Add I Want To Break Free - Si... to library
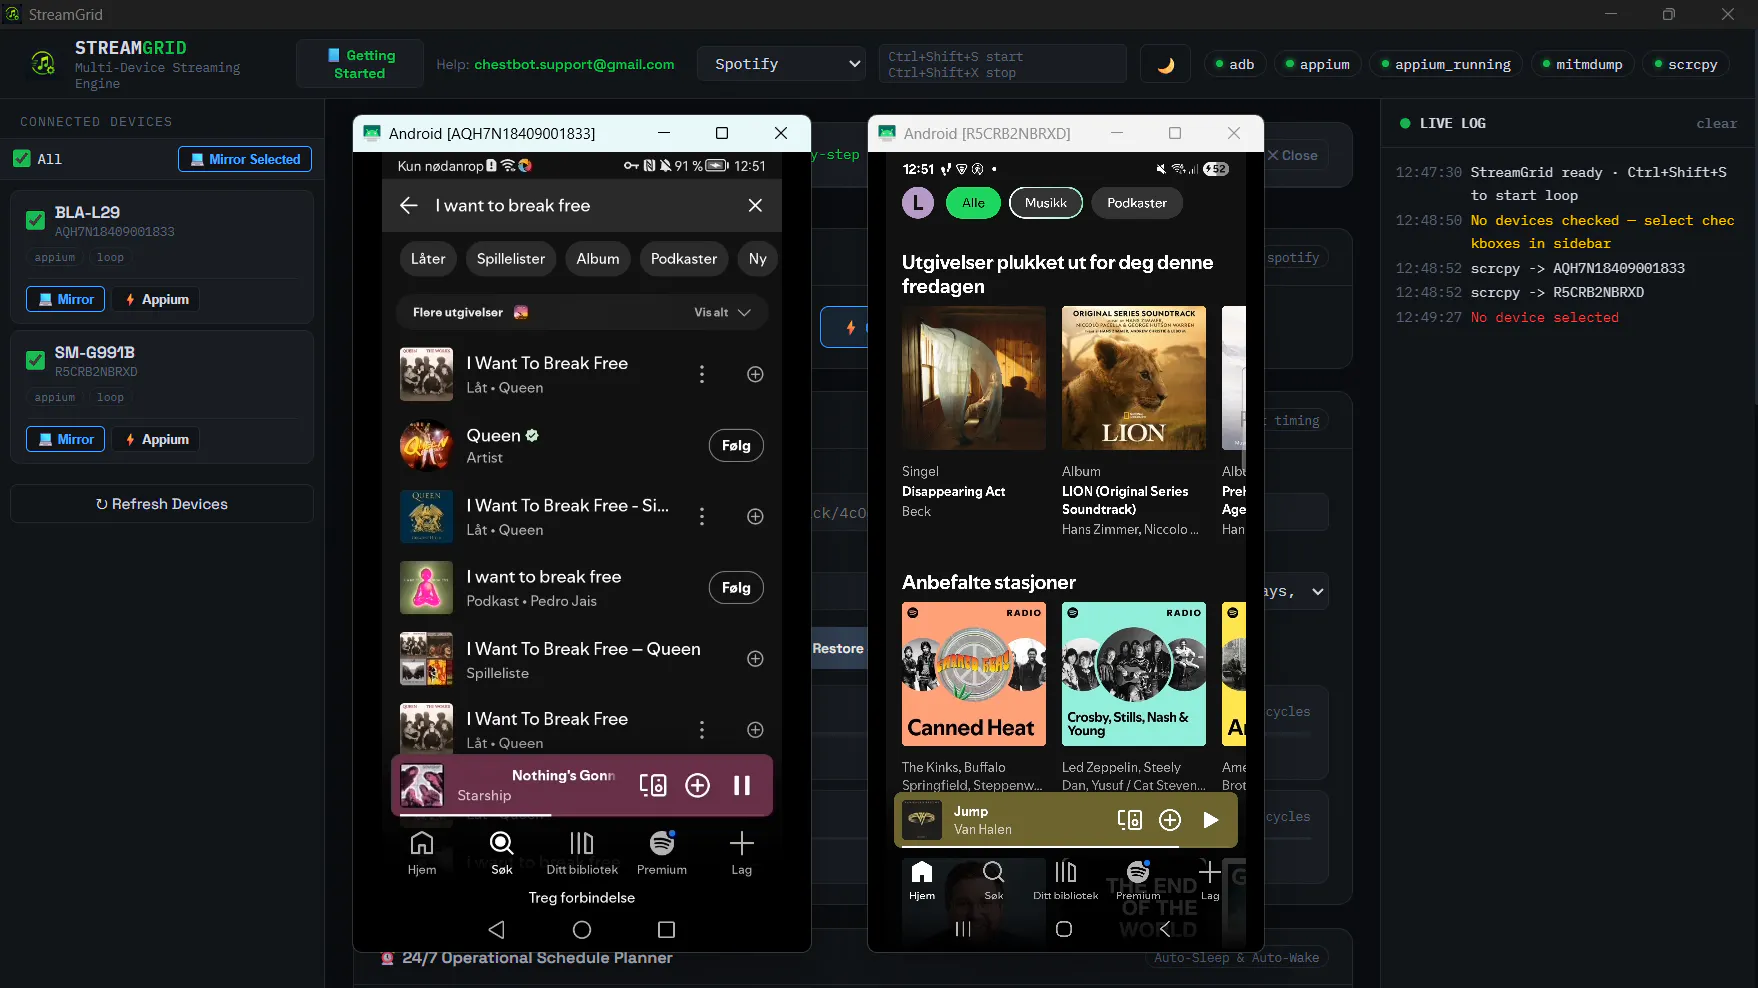Screen dimensions: 1758x988 [x=755, y=516]
